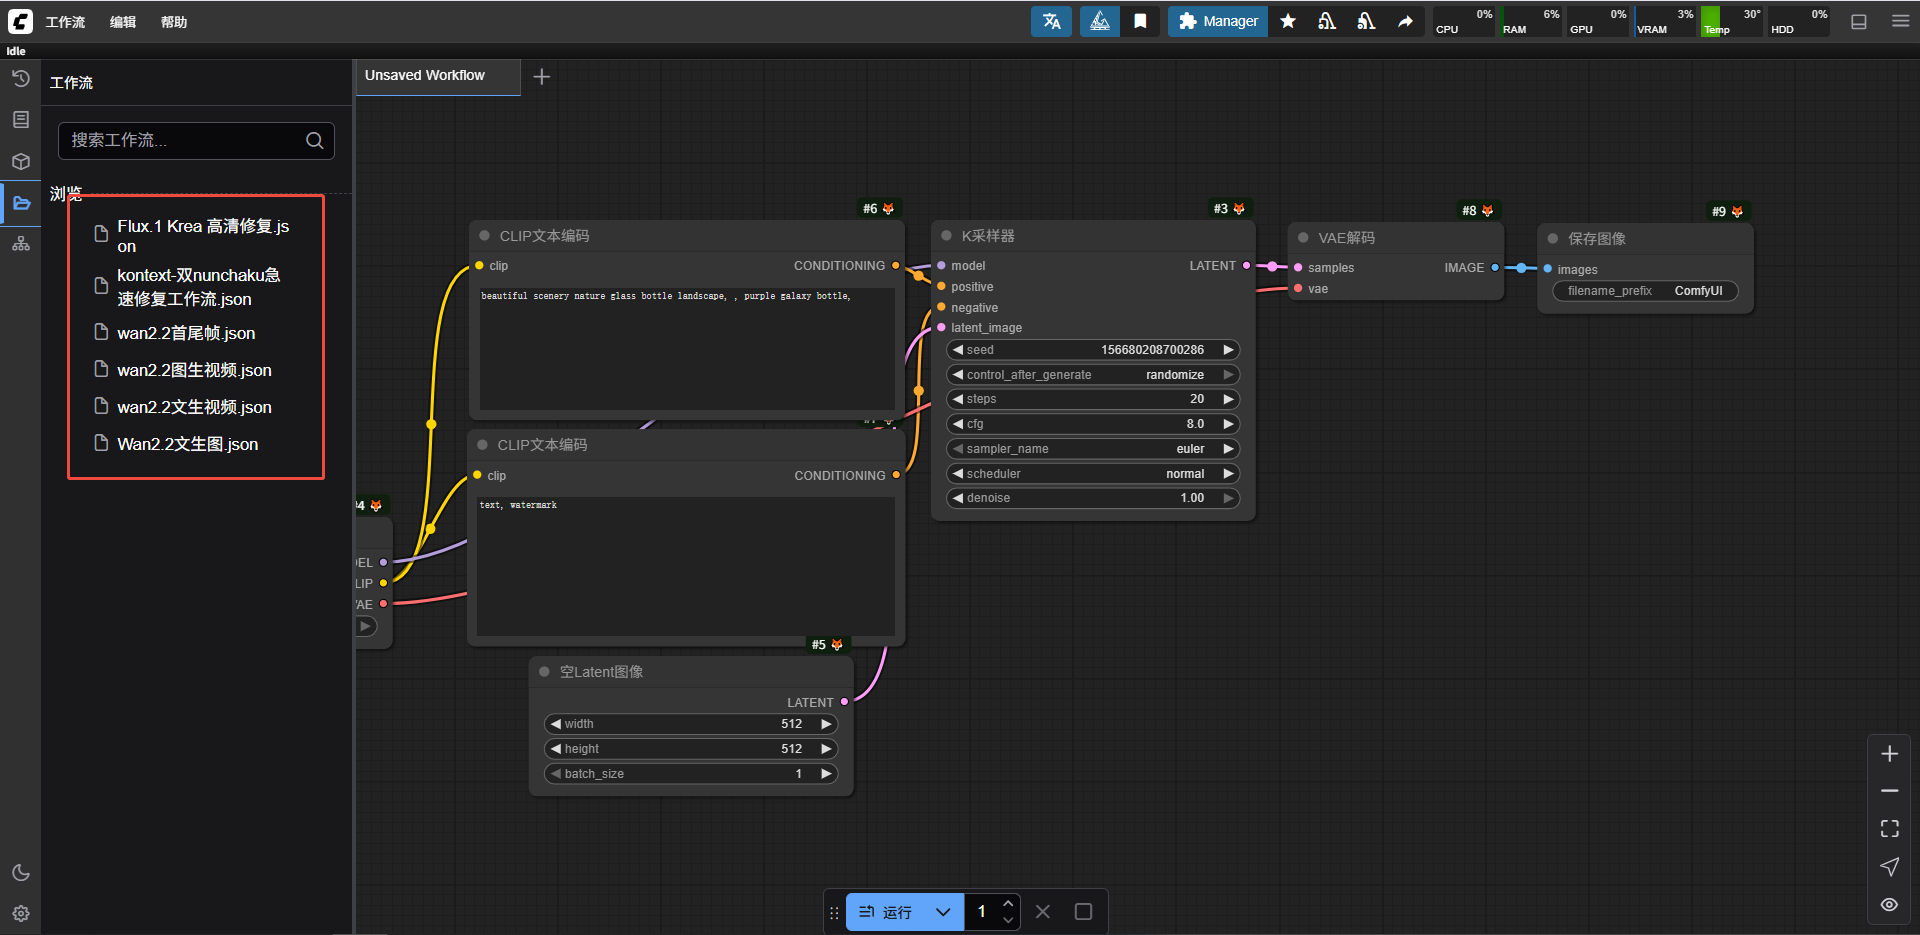Click the first unload models icon

pos(1327,21)
